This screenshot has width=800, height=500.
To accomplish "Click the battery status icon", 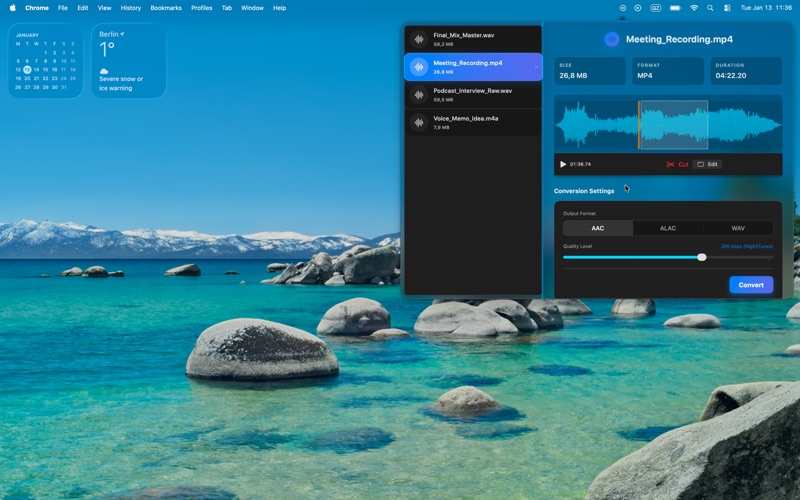I will click(x=675, y=8).
